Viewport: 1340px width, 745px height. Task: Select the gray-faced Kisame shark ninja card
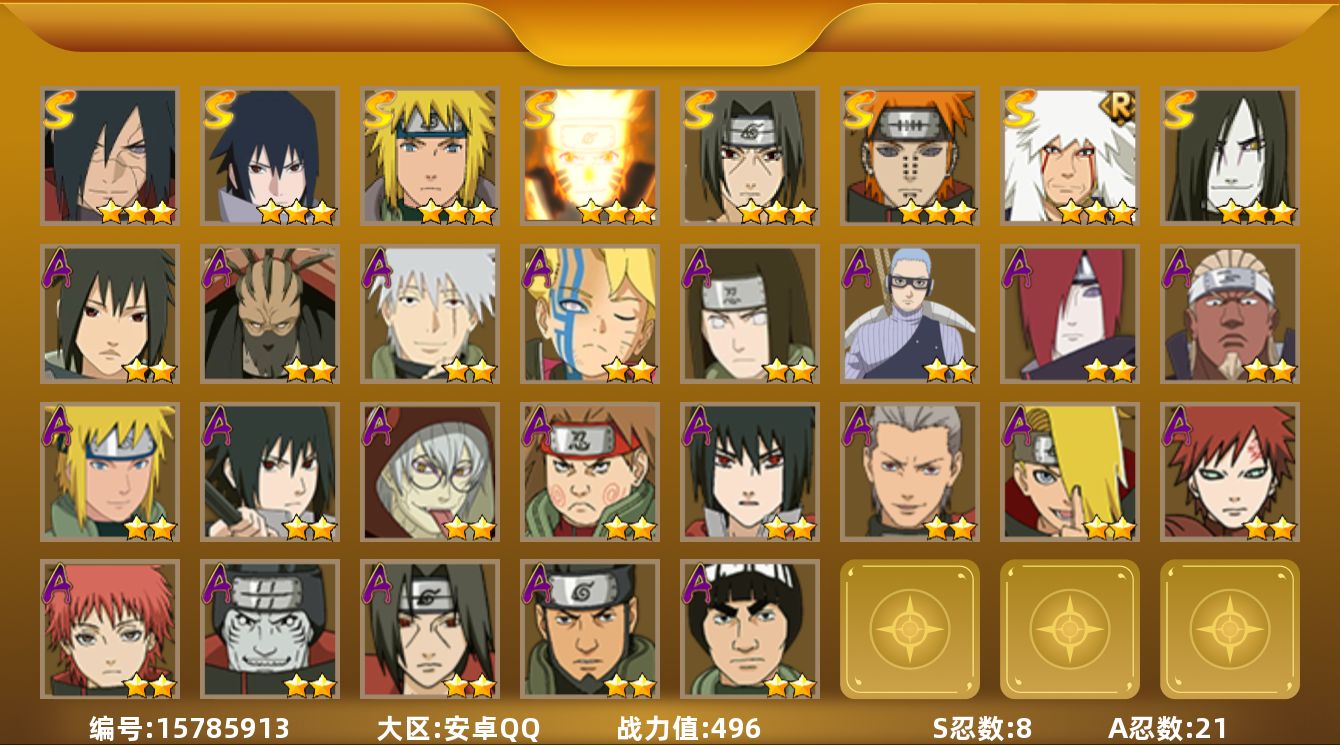tap(270, 629)
